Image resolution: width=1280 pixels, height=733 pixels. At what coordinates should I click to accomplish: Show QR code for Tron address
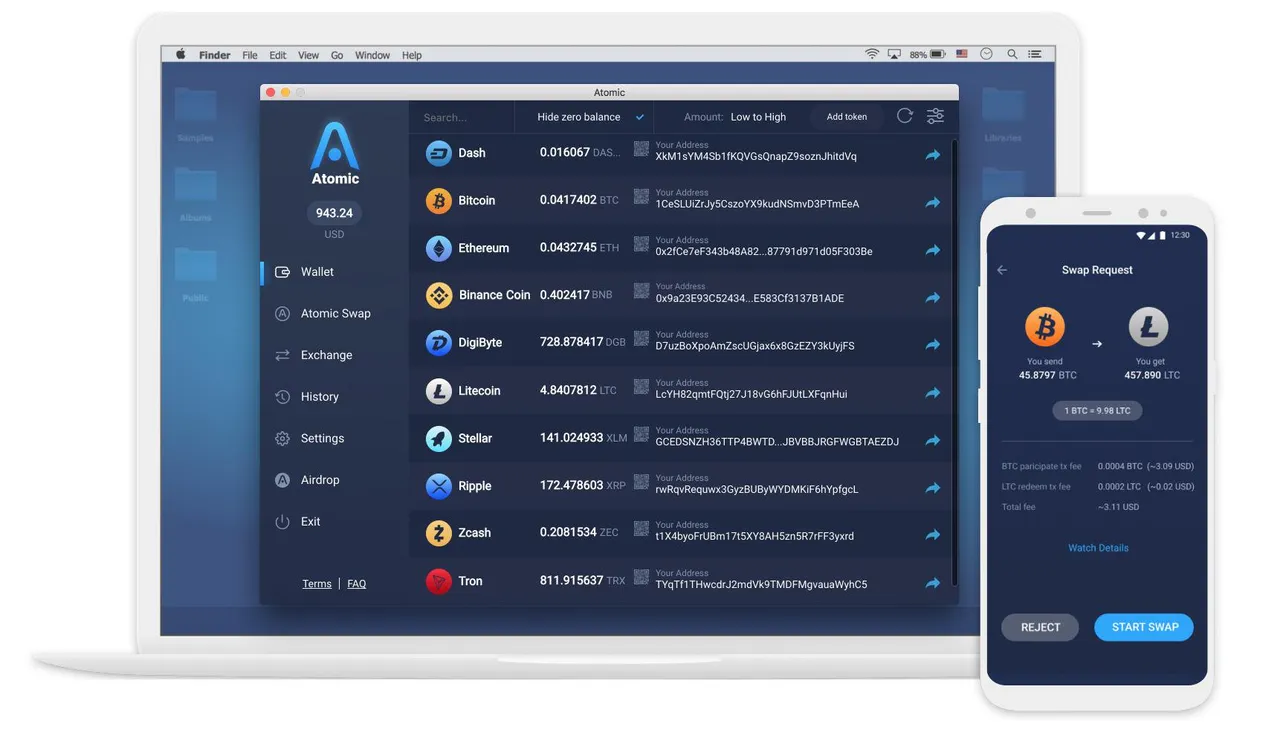click(x=642, y=577)
